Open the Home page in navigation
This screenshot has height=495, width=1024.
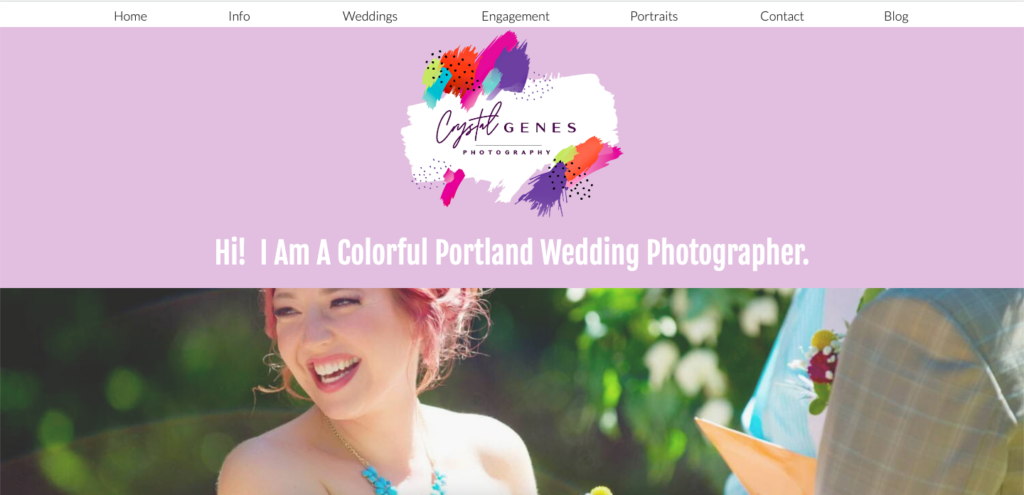click(x=130, y=16)
